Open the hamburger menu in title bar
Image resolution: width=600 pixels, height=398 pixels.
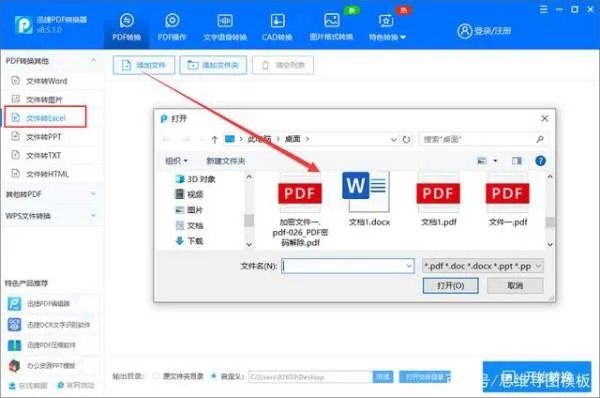(x=543, y=9)
